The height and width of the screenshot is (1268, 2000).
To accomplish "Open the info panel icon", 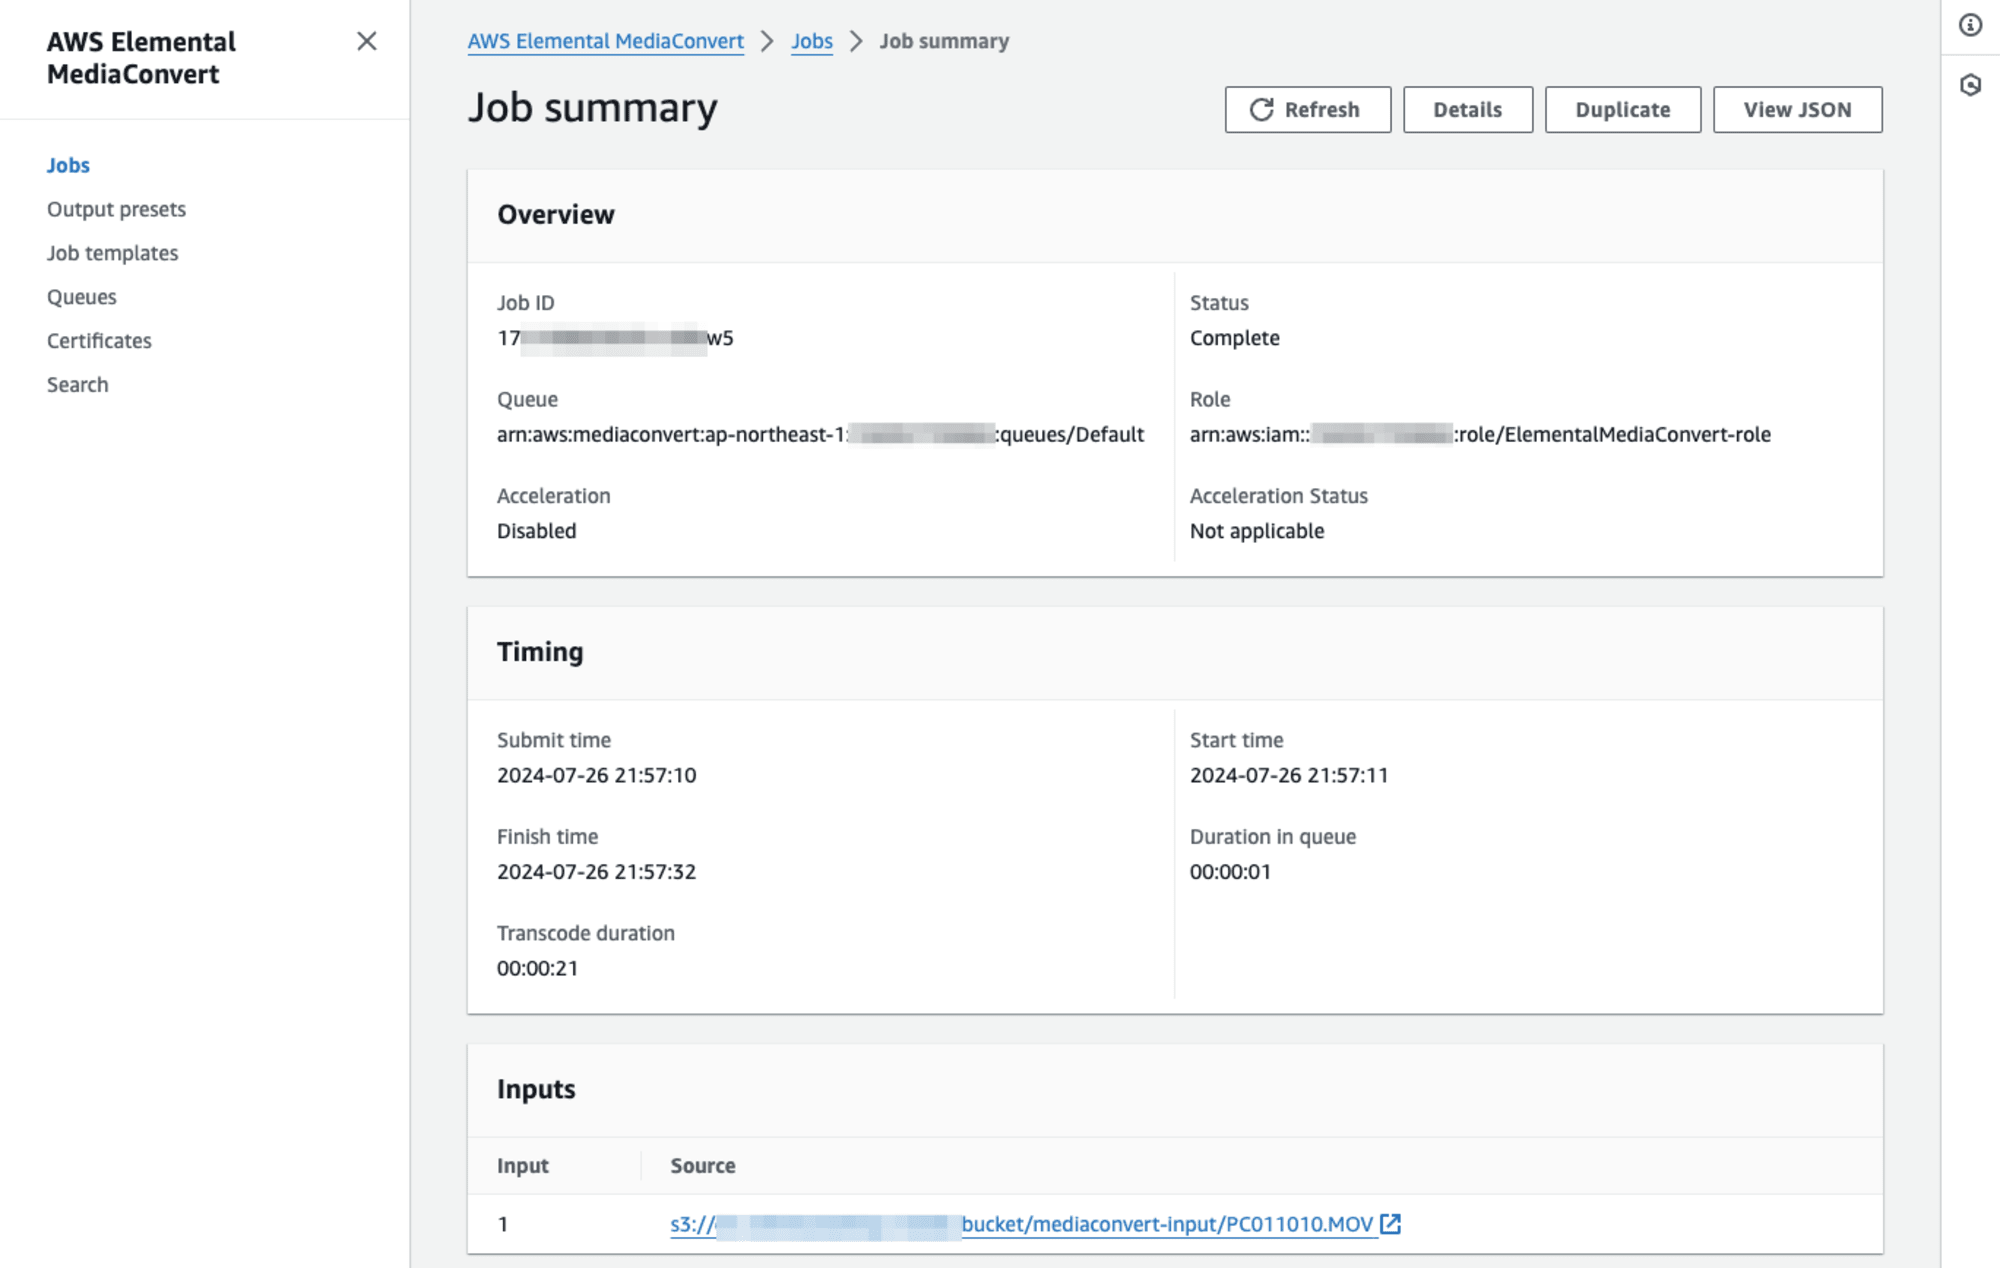I will click(x=1970, y=25).
